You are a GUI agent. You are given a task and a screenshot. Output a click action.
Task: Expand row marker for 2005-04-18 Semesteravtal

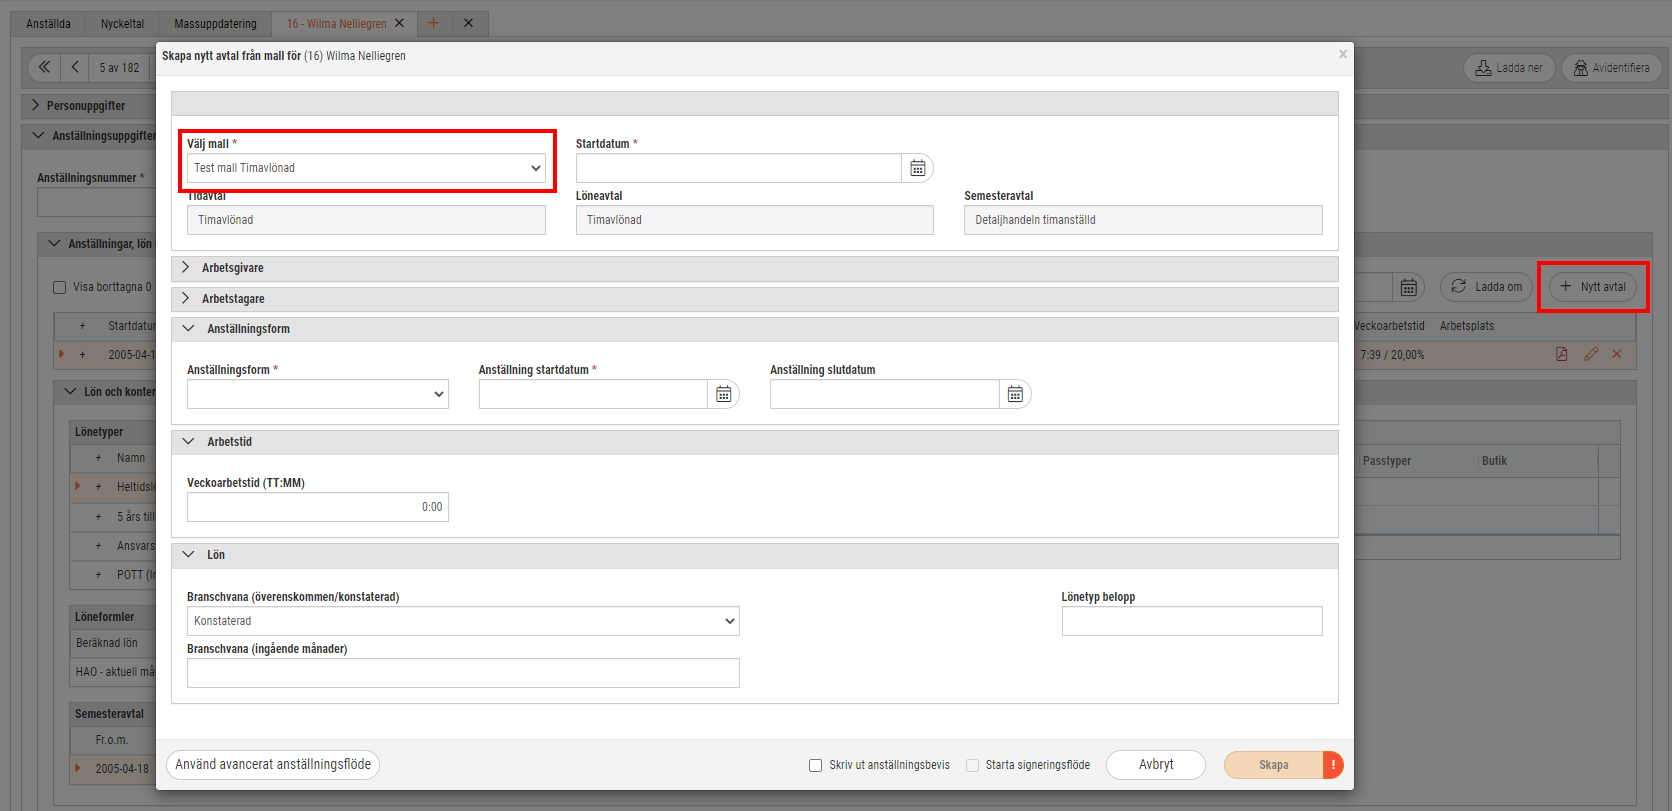point(78,768)
